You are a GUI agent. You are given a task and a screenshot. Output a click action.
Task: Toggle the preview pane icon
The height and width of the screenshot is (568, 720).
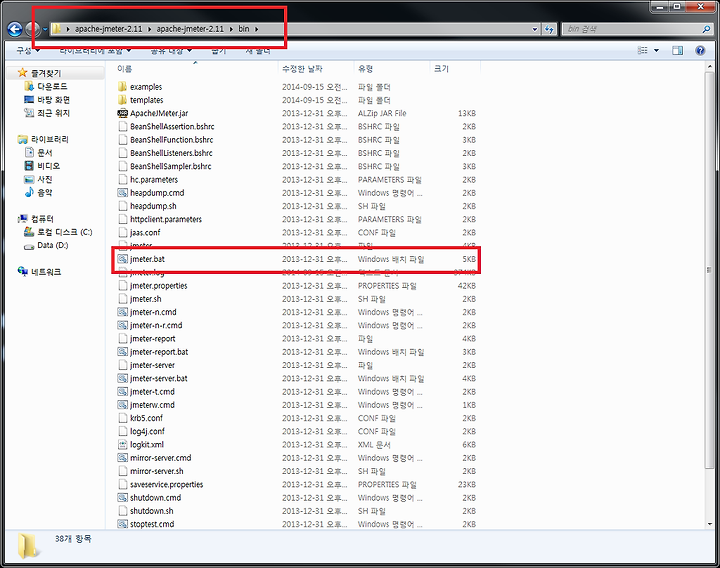tap(677, 51)
